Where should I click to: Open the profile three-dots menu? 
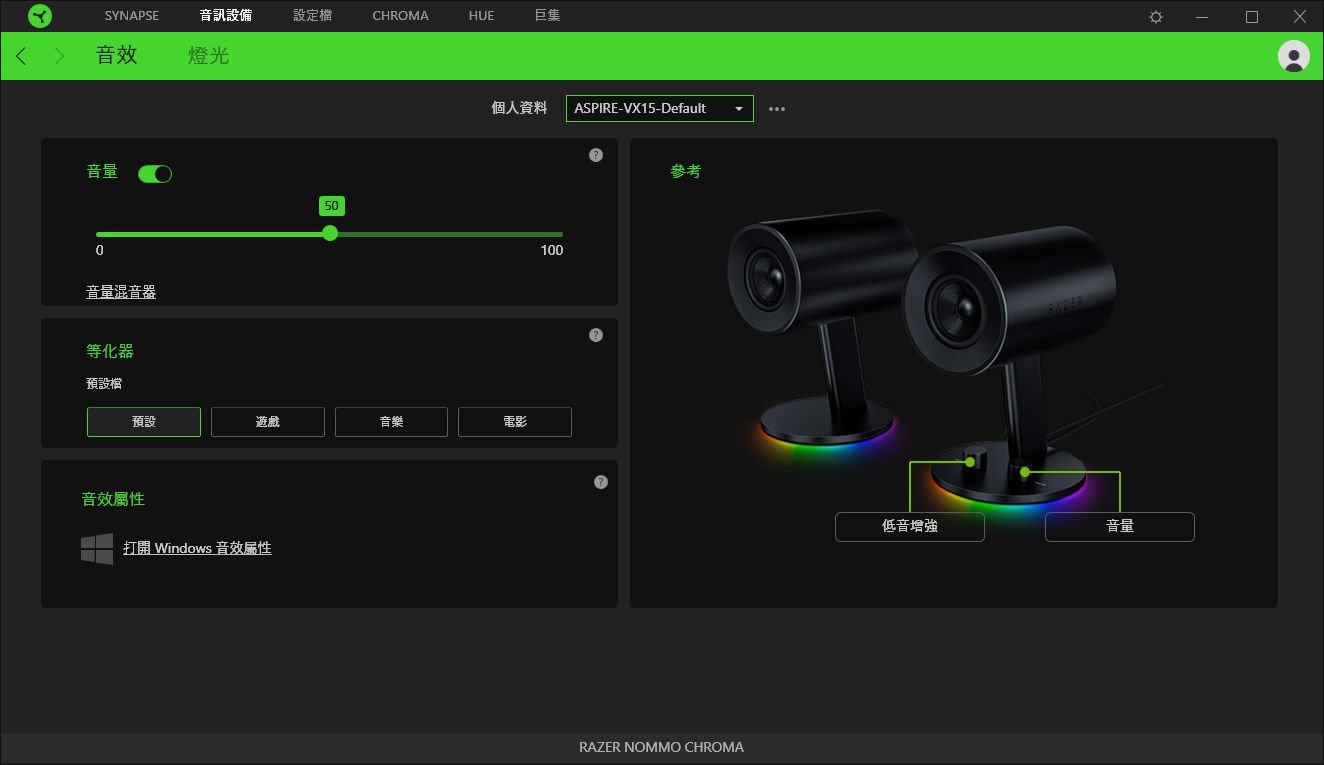777,109
